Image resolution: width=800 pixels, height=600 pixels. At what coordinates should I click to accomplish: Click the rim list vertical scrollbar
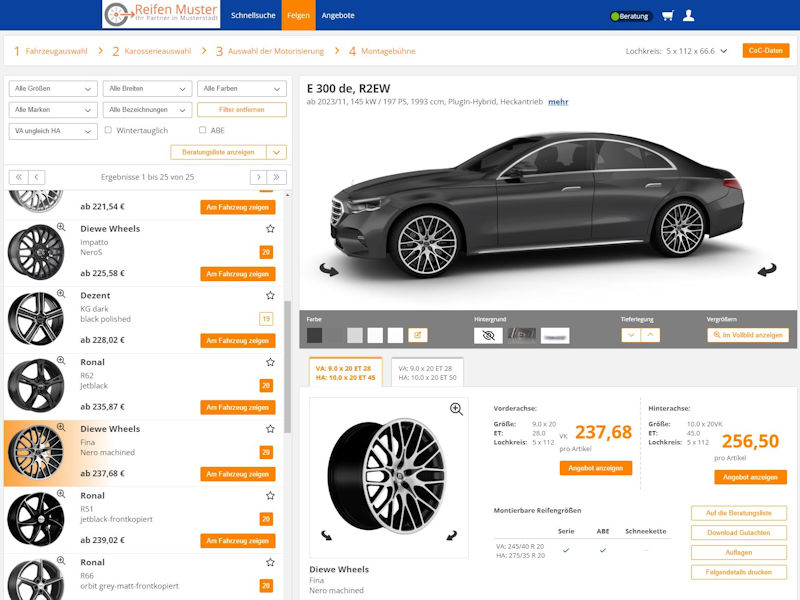coord(287,367)
